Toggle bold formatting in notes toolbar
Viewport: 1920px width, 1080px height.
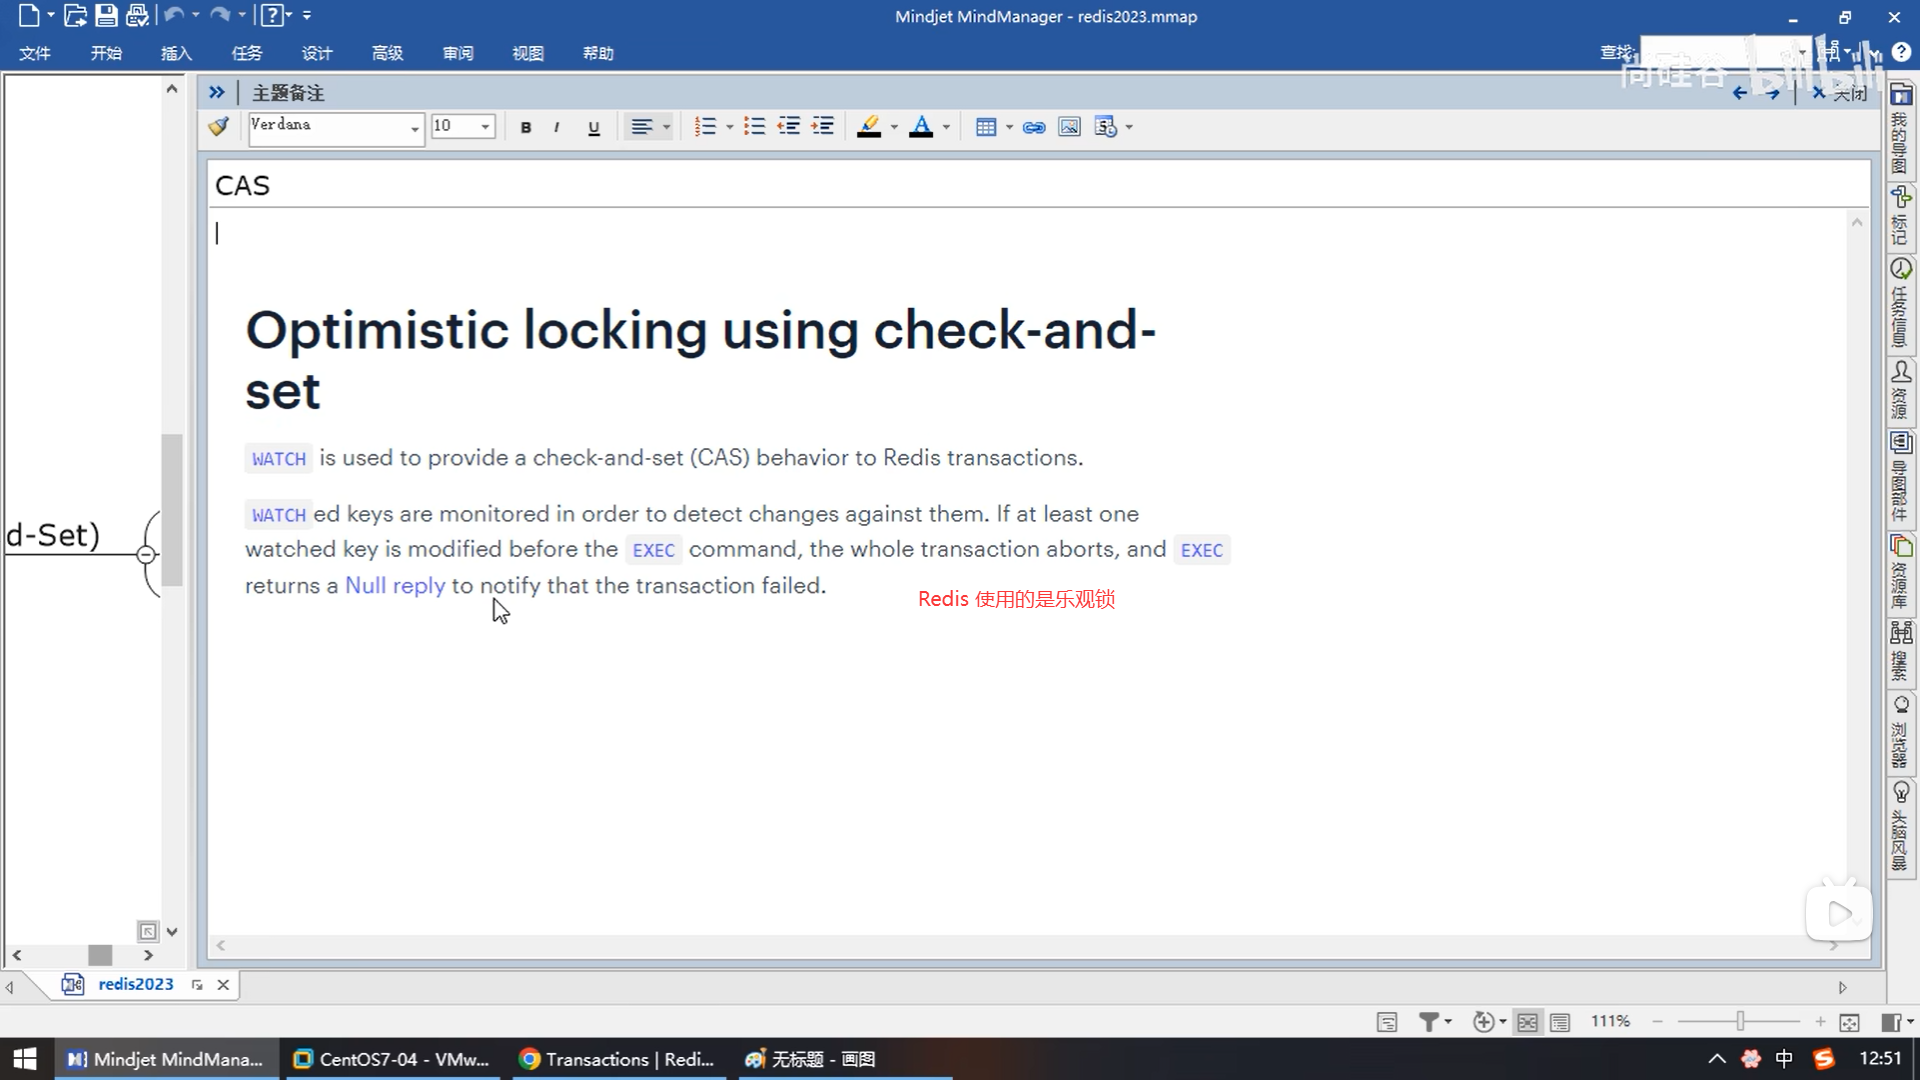[x=525, y=127]
